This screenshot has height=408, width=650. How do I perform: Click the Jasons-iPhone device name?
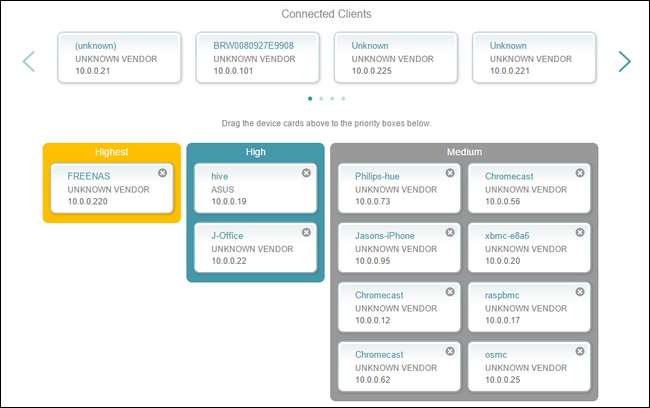[x=384, y=235]
